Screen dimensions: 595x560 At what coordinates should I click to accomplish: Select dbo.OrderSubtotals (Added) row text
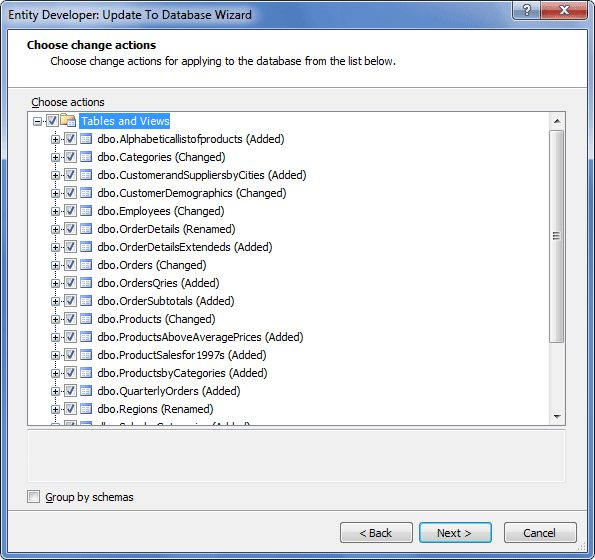pos(166,301)
